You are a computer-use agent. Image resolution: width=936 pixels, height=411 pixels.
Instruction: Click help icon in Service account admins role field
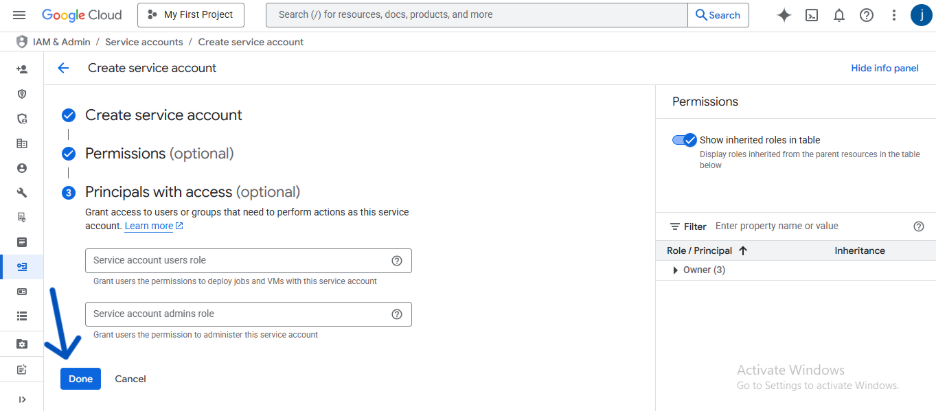396,314
